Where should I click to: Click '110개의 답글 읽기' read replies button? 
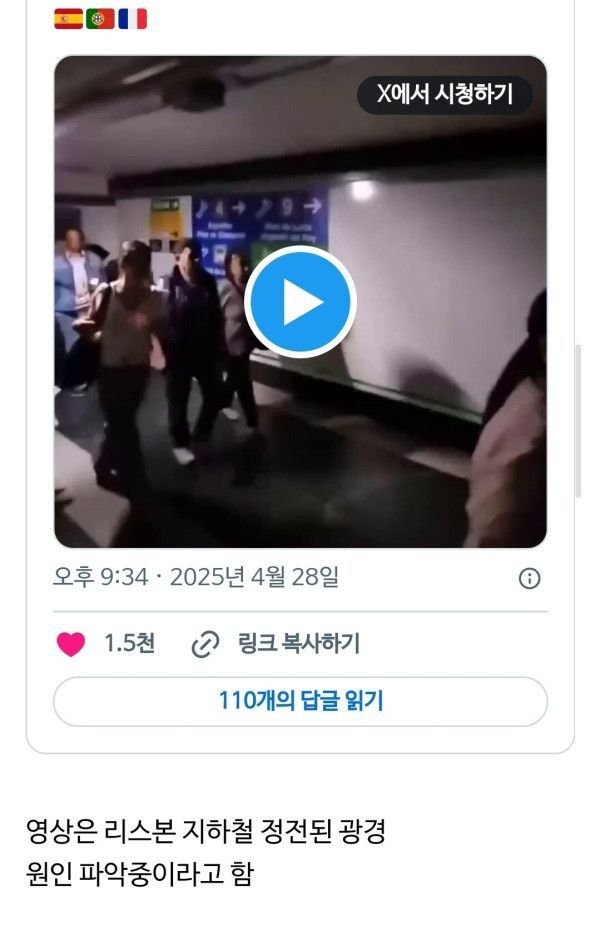click(x=300, y=702)
